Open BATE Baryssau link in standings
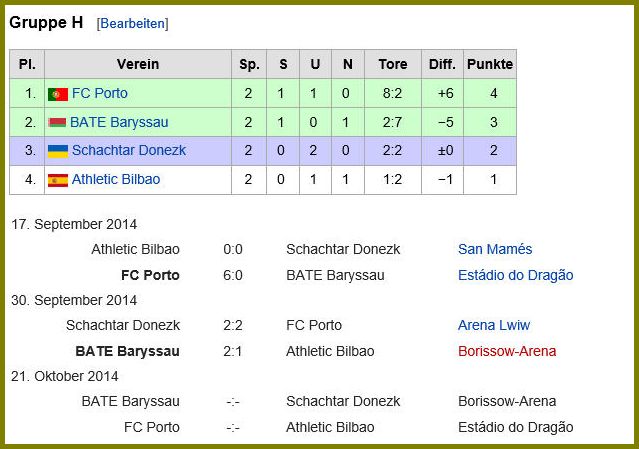639x449 pixels. click(119, 122)
